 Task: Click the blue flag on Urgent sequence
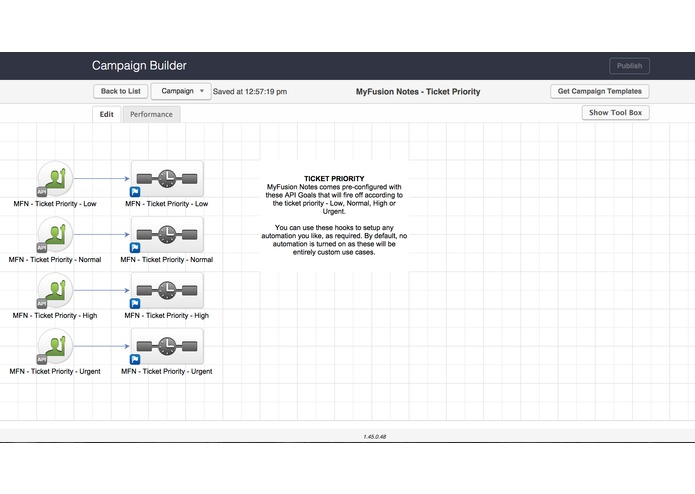135,359
